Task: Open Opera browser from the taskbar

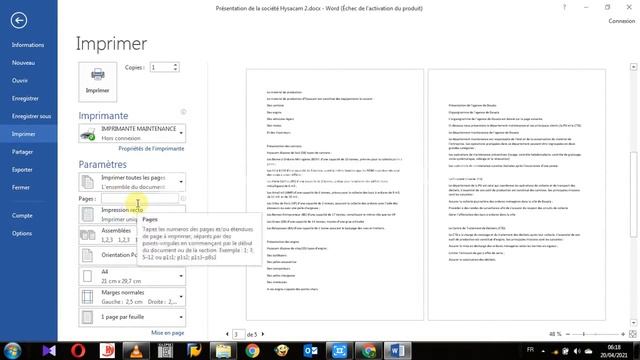Action: 78,351
